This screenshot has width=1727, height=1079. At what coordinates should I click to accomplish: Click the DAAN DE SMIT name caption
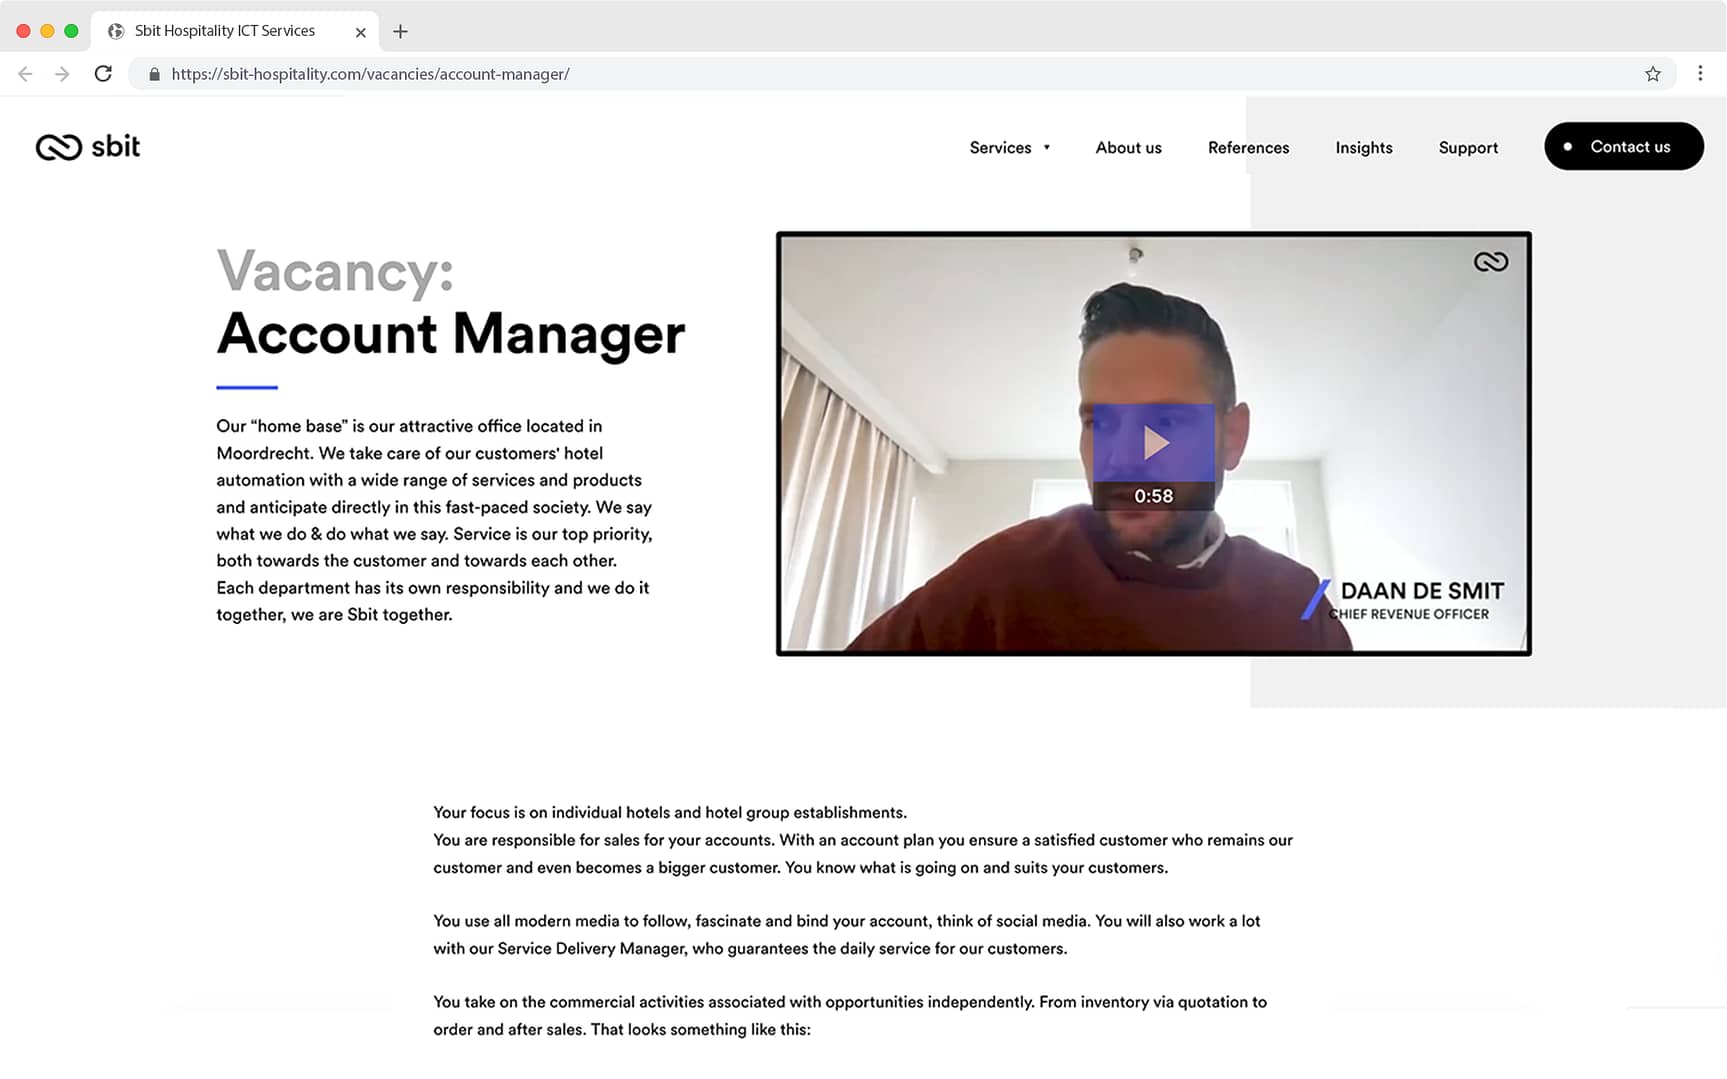point(1422,591)
